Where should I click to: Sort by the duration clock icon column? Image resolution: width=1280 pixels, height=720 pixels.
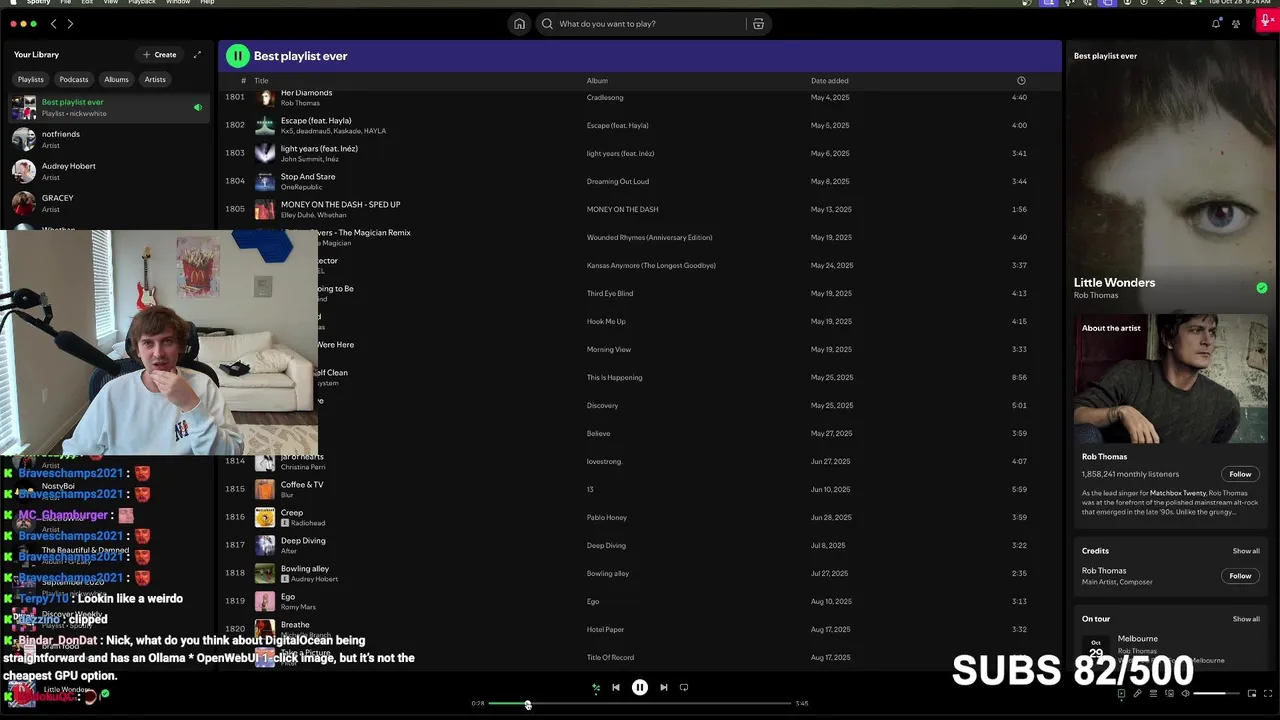point(1021,80)
